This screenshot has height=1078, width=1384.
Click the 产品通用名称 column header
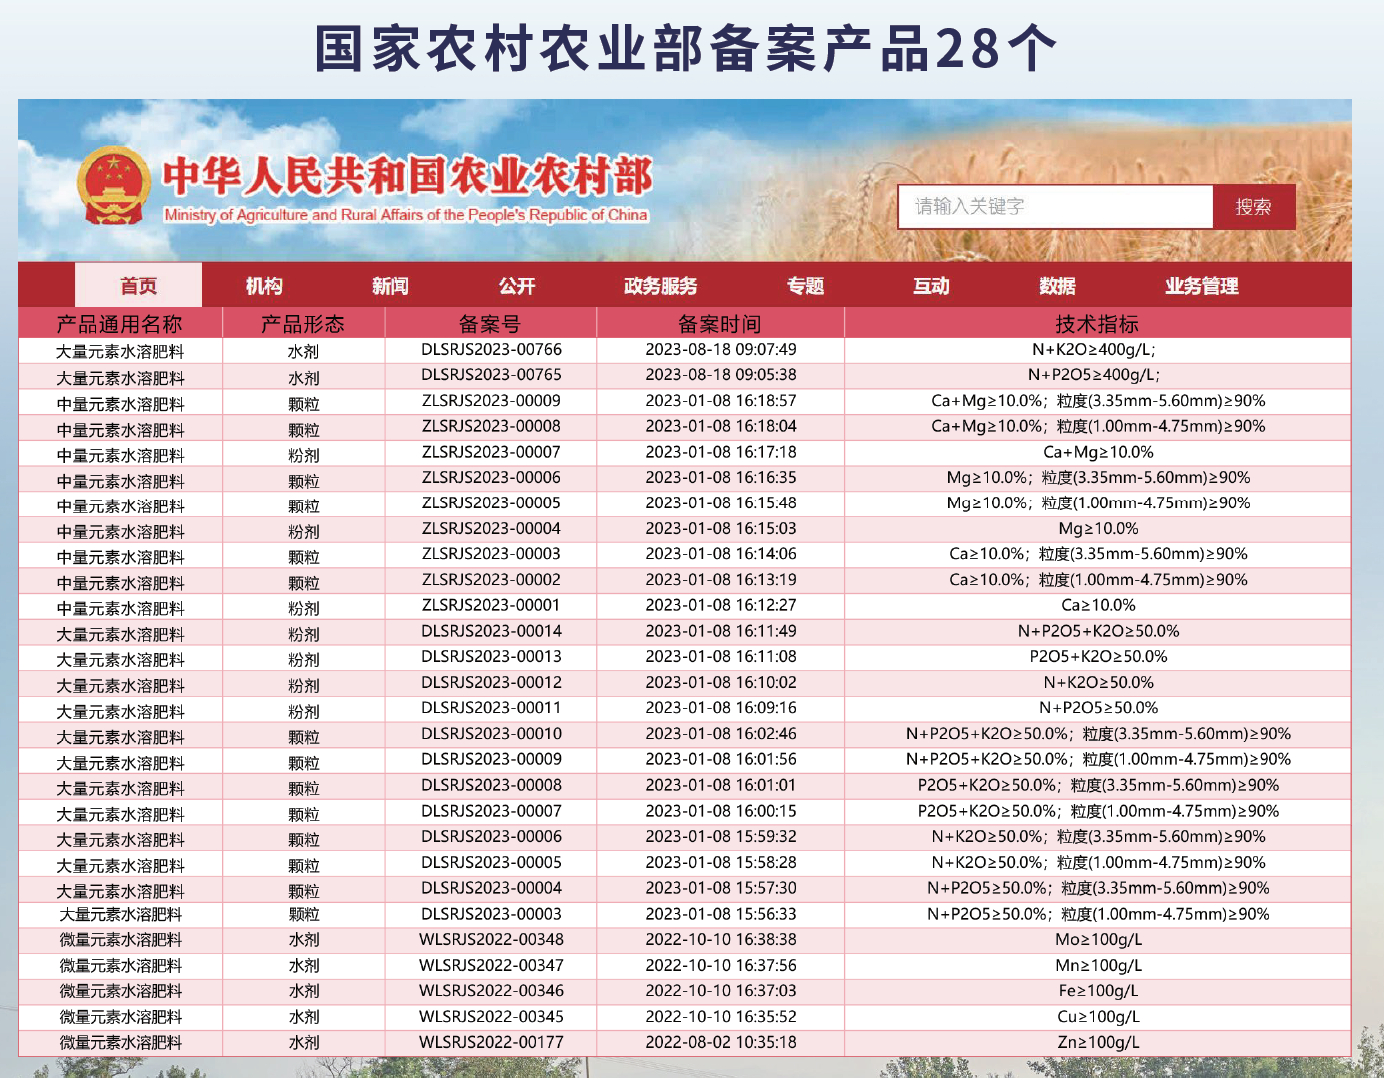click(x=120, y=324)
